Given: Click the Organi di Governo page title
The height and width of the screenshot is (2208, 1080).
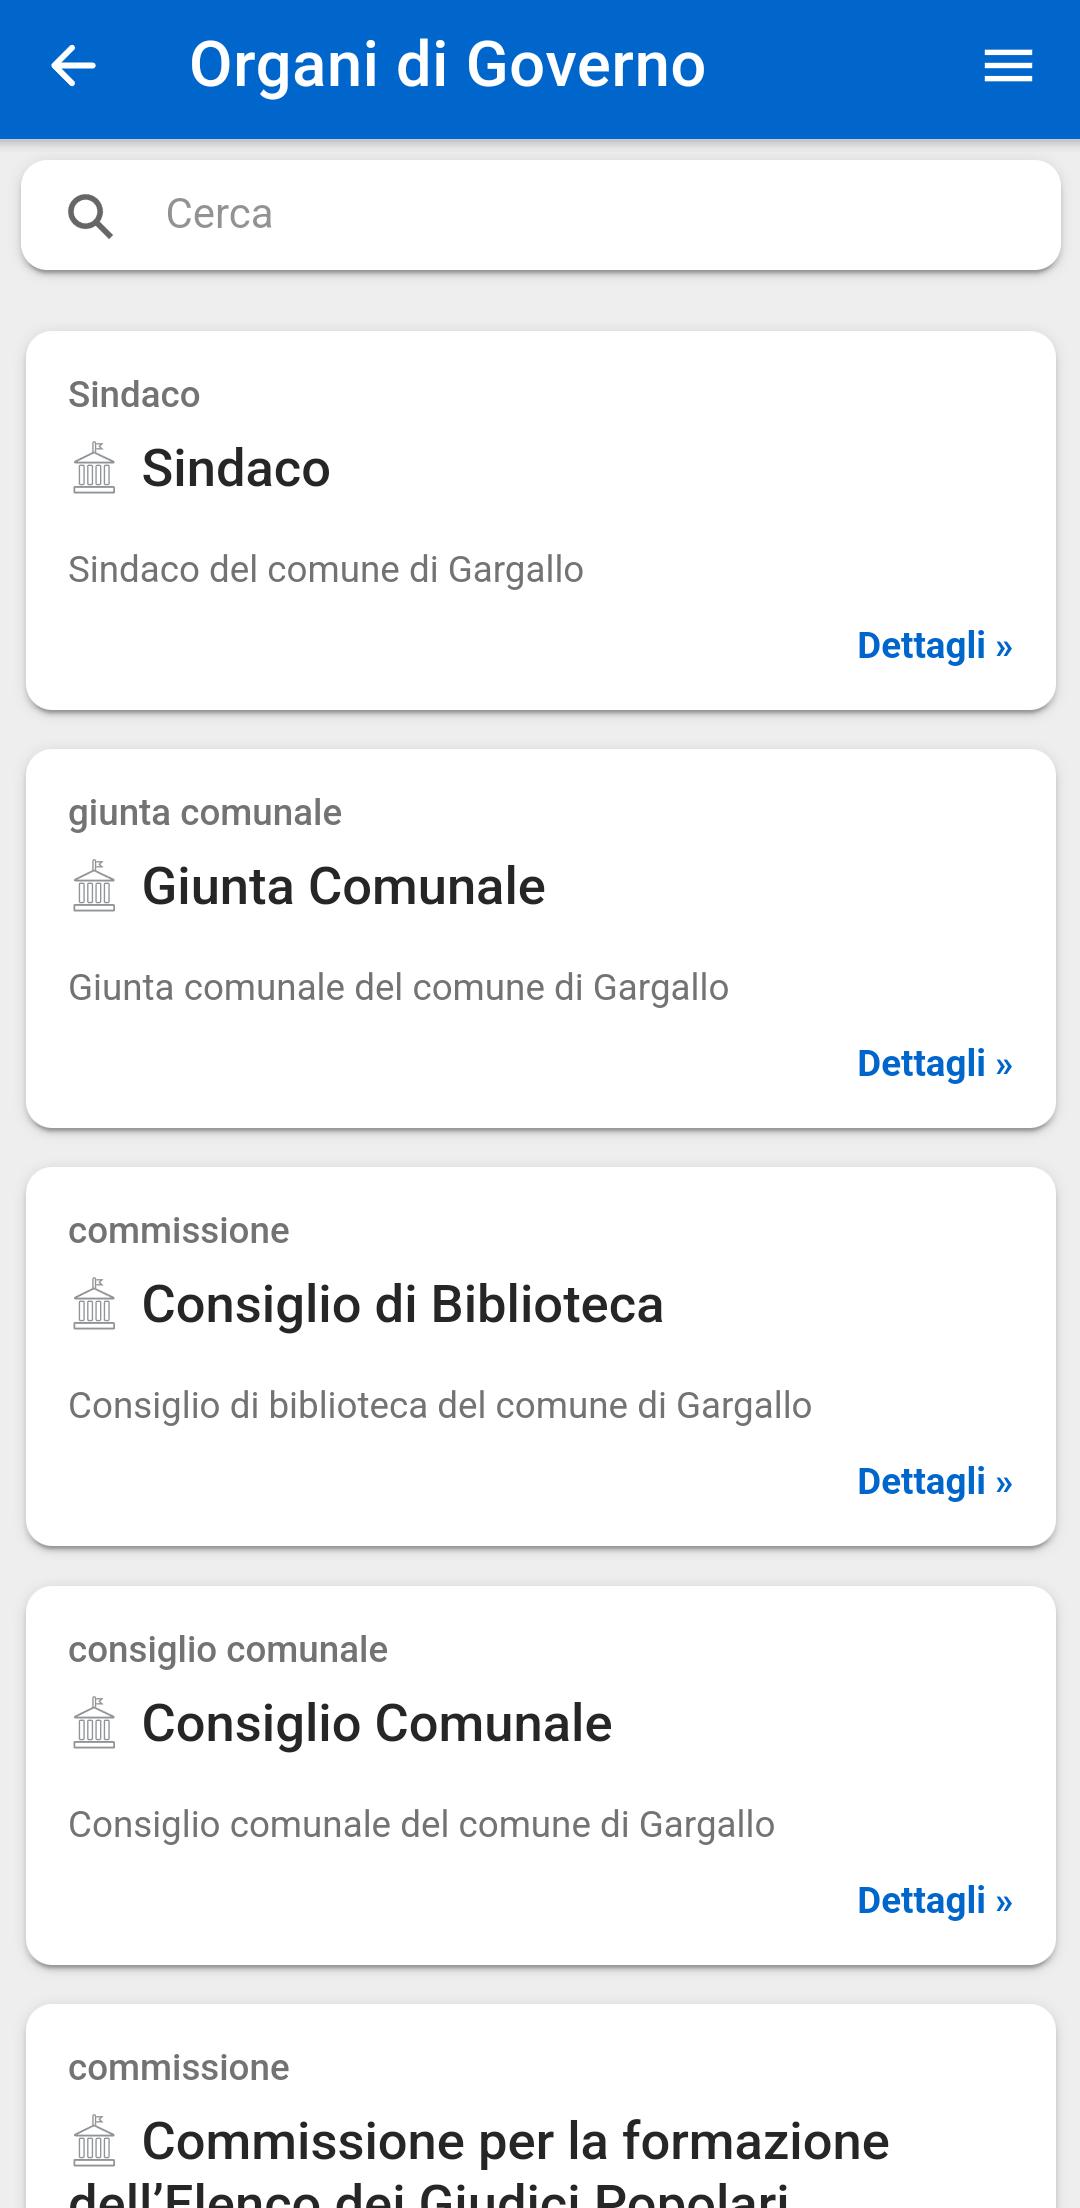Looking at the screenshot, I should [x=448, y=66].
